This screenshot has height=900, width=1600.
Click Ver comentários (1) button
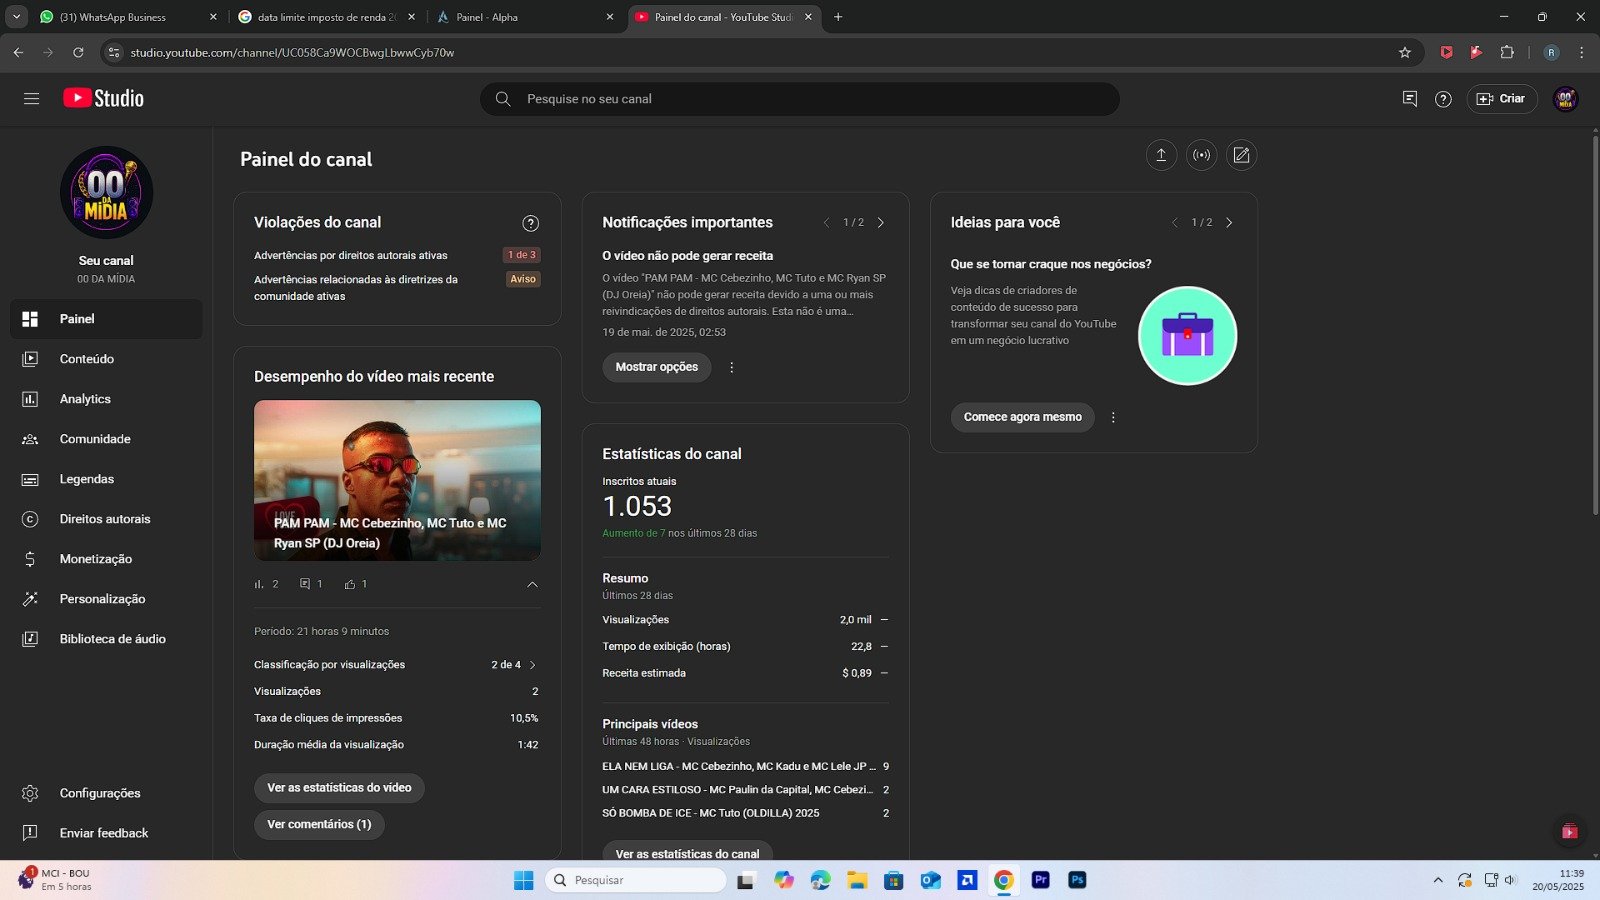pos(319,824)
